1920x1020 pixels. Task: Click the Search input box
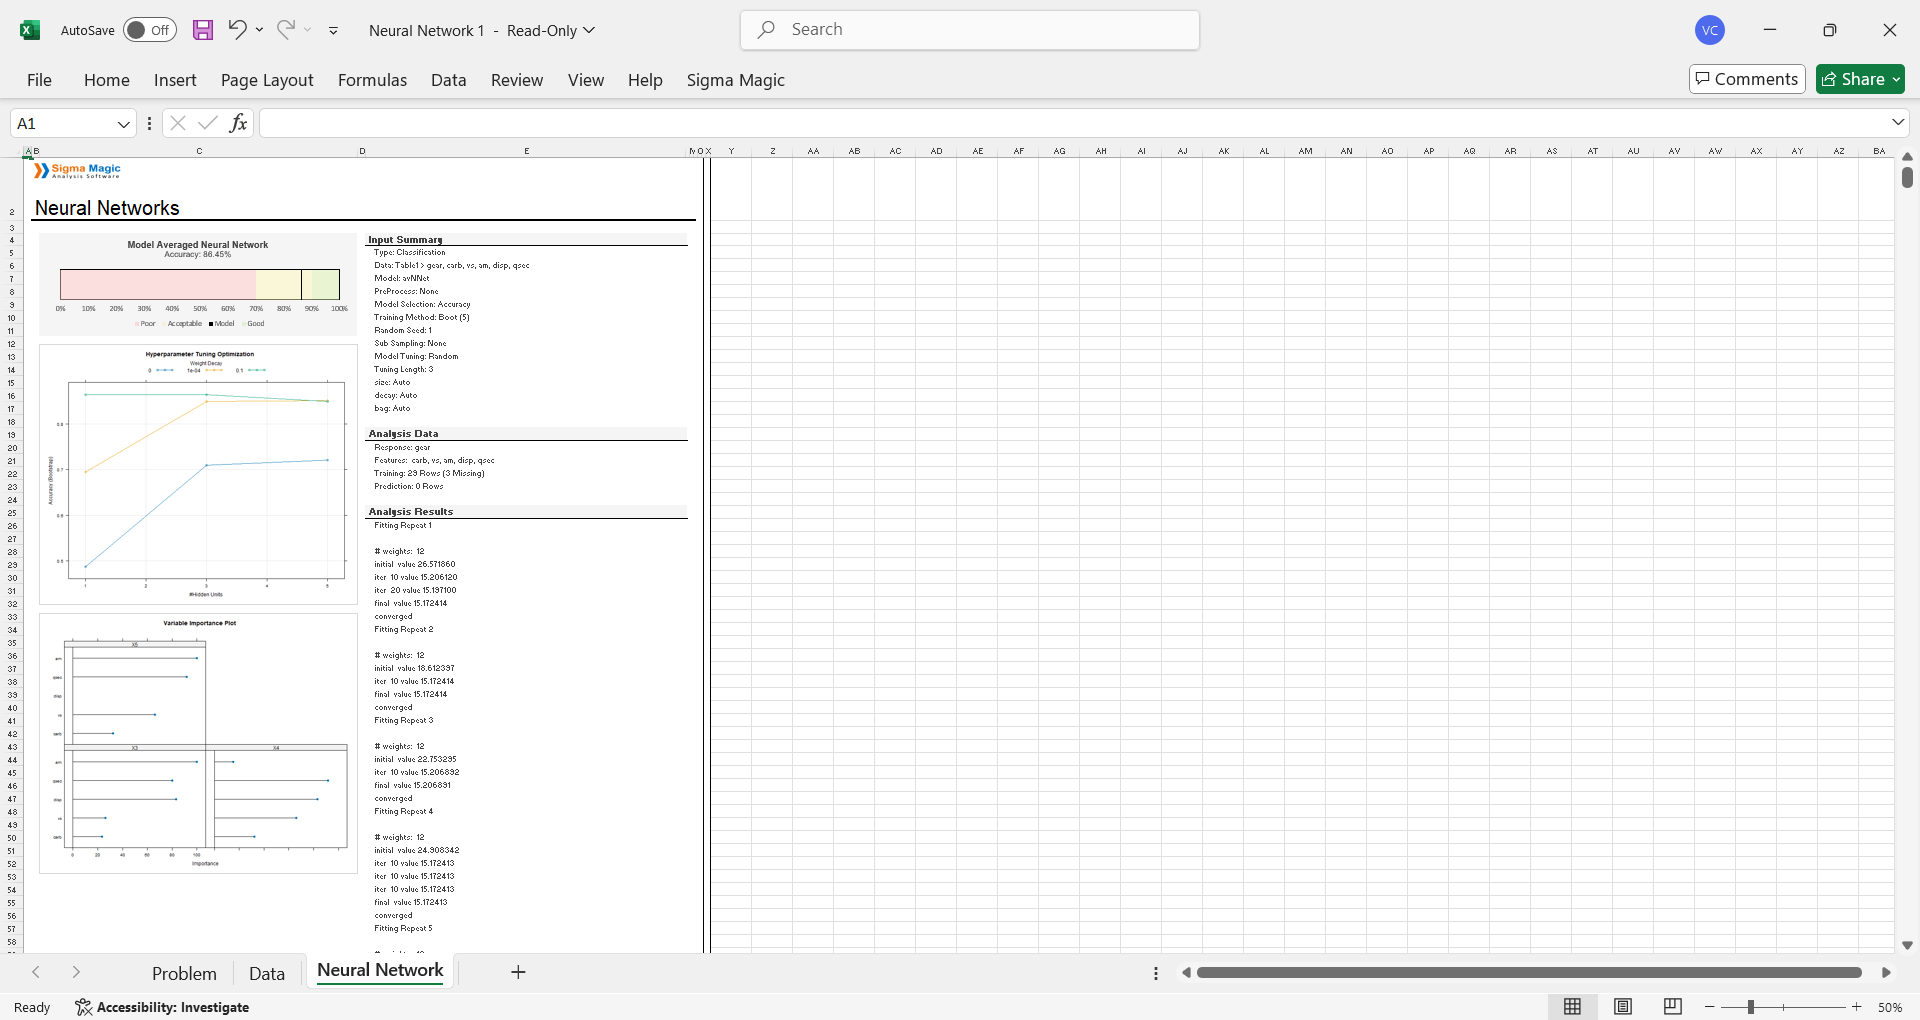tap(970, 30)
